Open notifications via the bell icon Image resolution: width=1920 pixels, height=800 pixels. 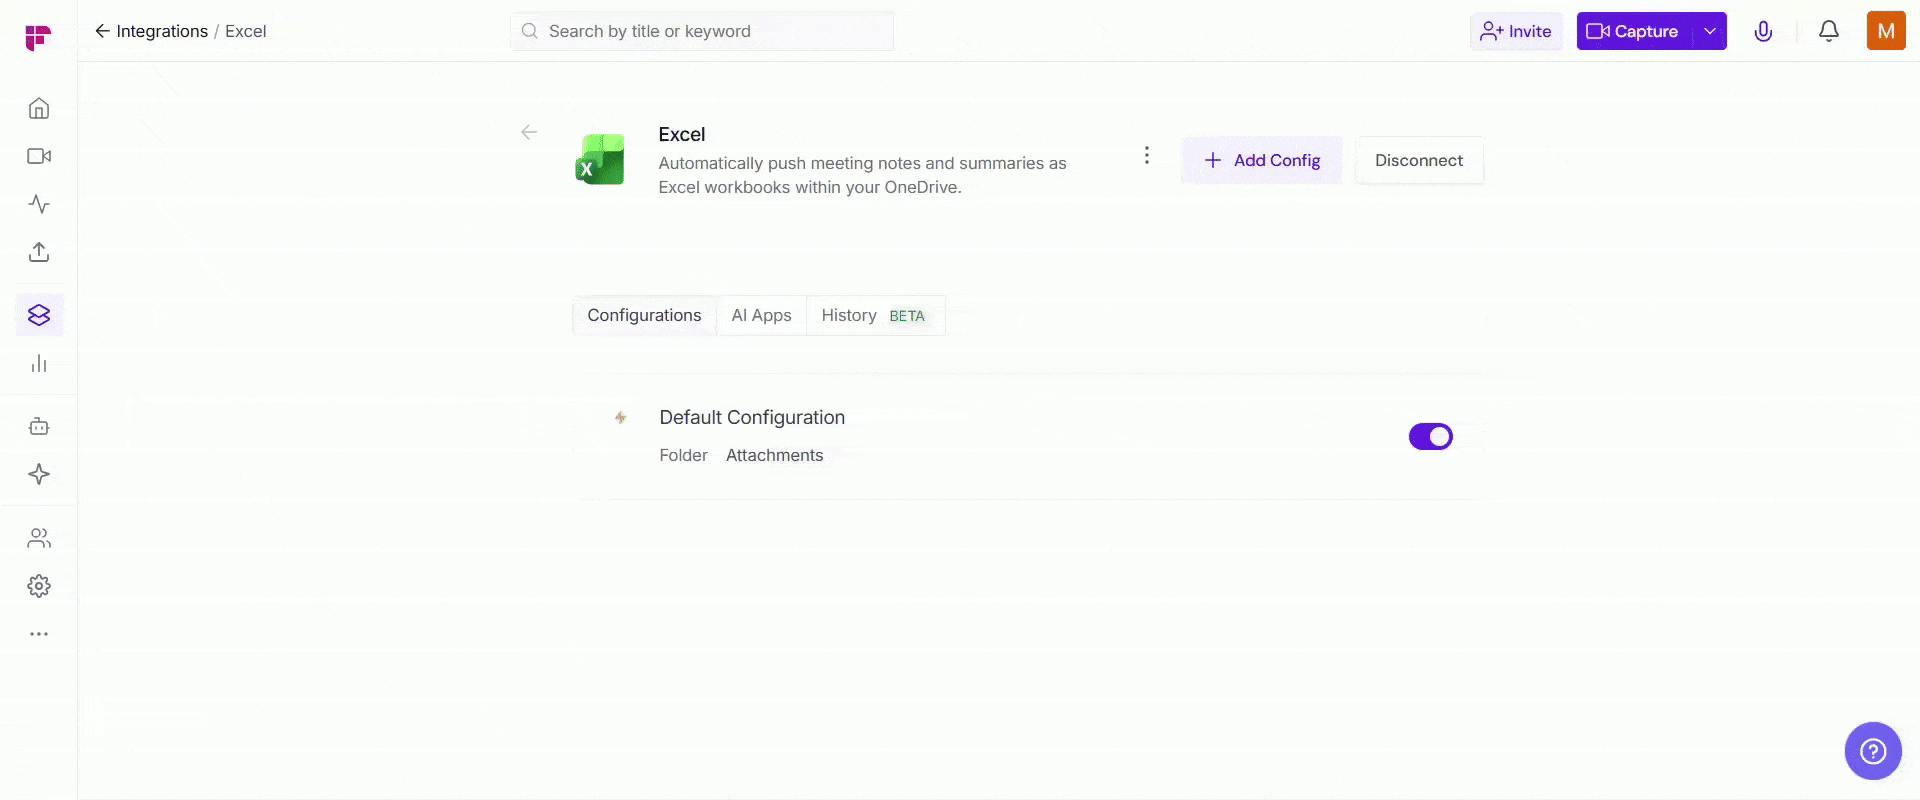click(x=1828, y=31)
